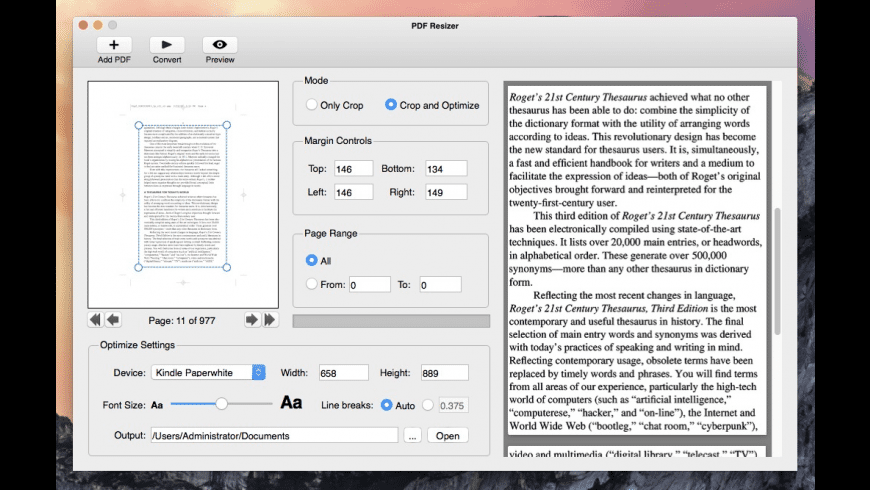The height and width of the screenshot is (490, 870).
Task: Click the large Aa font size icon
Action: [x=291, y=402]
